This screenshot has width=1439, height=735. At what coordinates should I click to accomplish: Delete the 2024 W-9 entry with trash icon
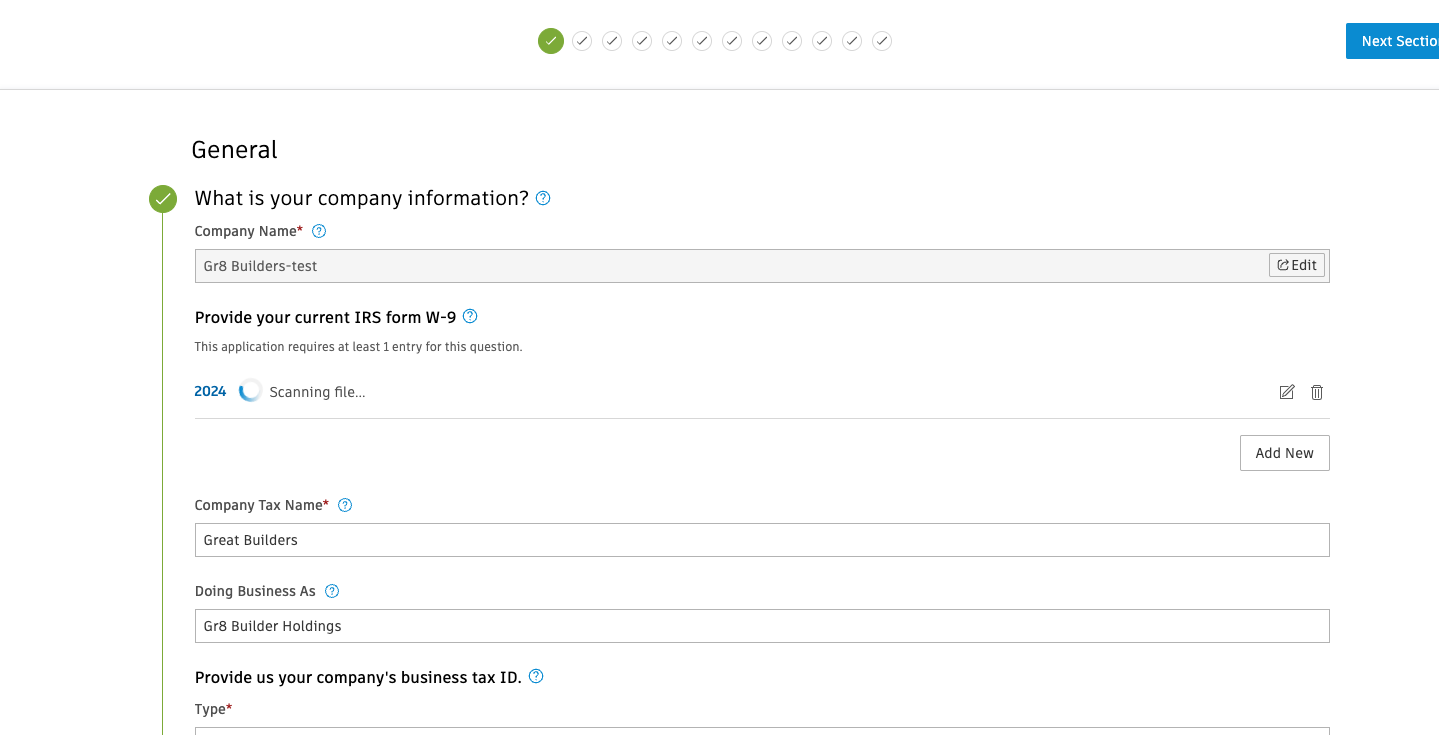pyautogui.click(x=1317, y=392)
